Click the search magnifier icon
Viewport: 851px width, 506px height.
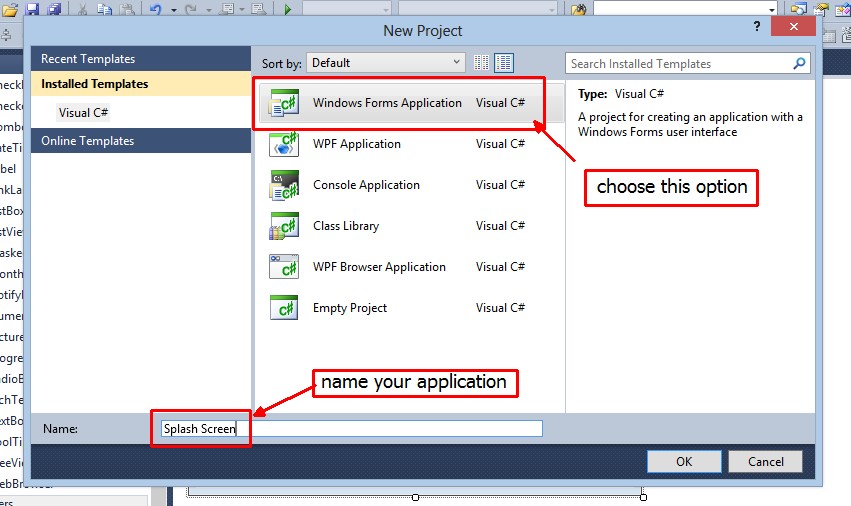coord(799,64)
